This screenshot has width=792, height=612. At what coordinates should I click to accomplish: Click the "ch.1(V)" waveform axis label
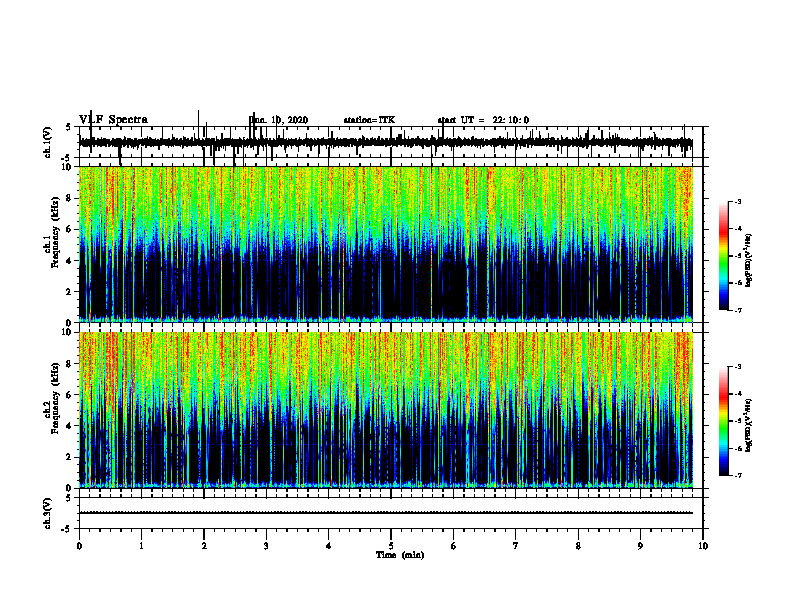tap(48, 142)
